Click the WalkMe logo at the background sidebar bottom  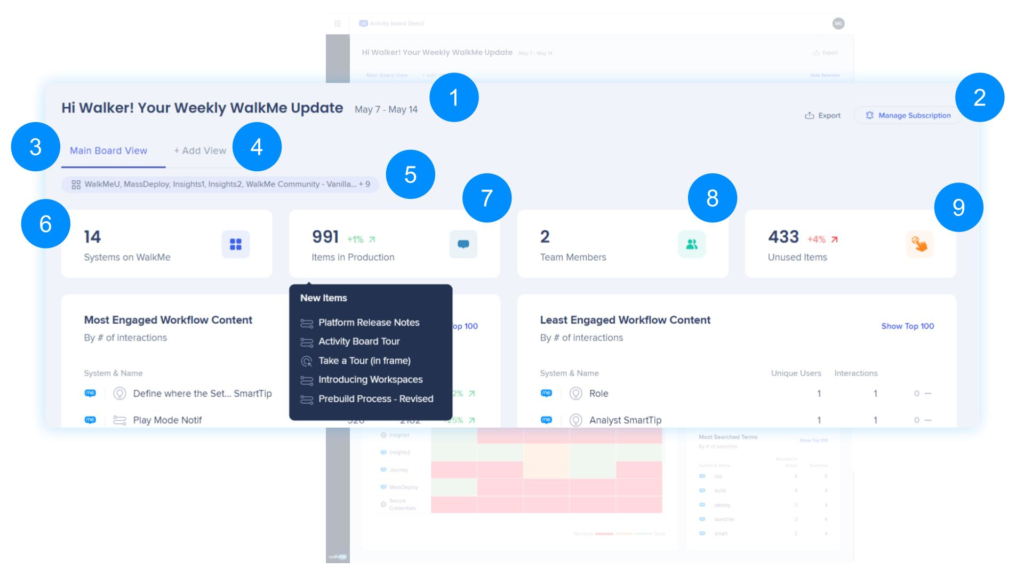pos(338,556)
